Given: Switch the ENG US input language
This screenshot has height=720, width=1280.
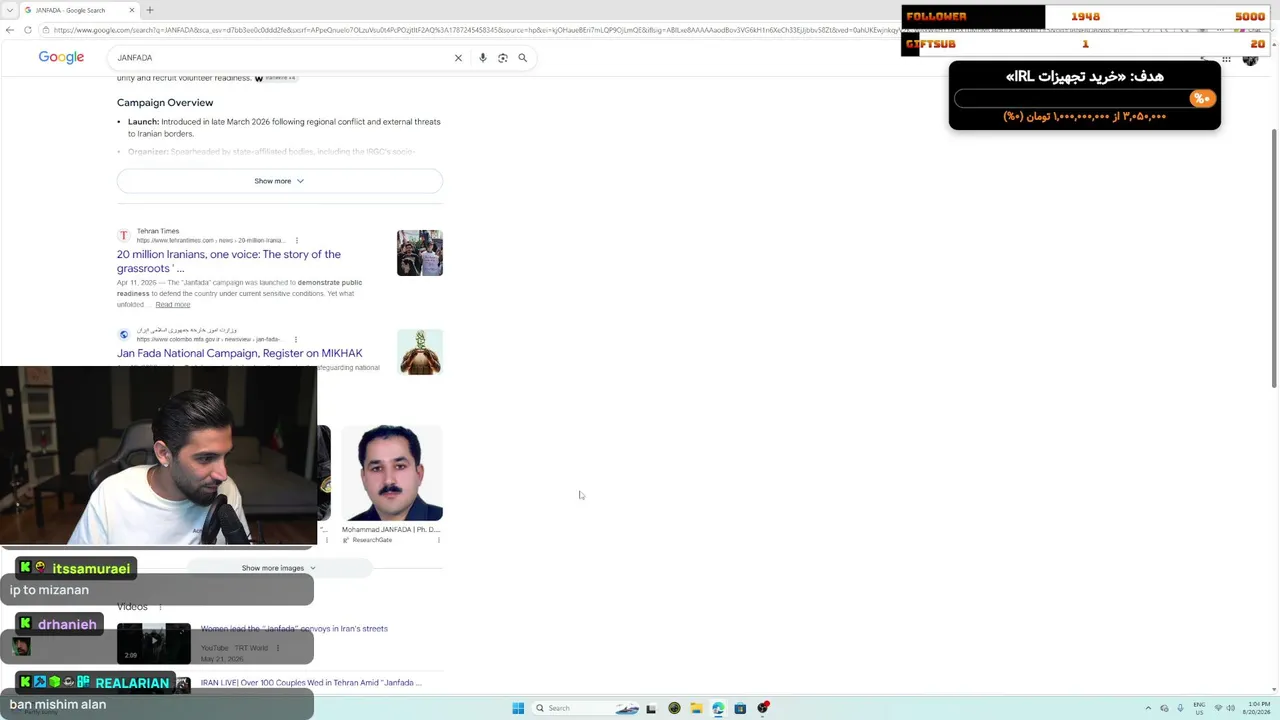Looking at the screenshot, I should [1199, 708].
